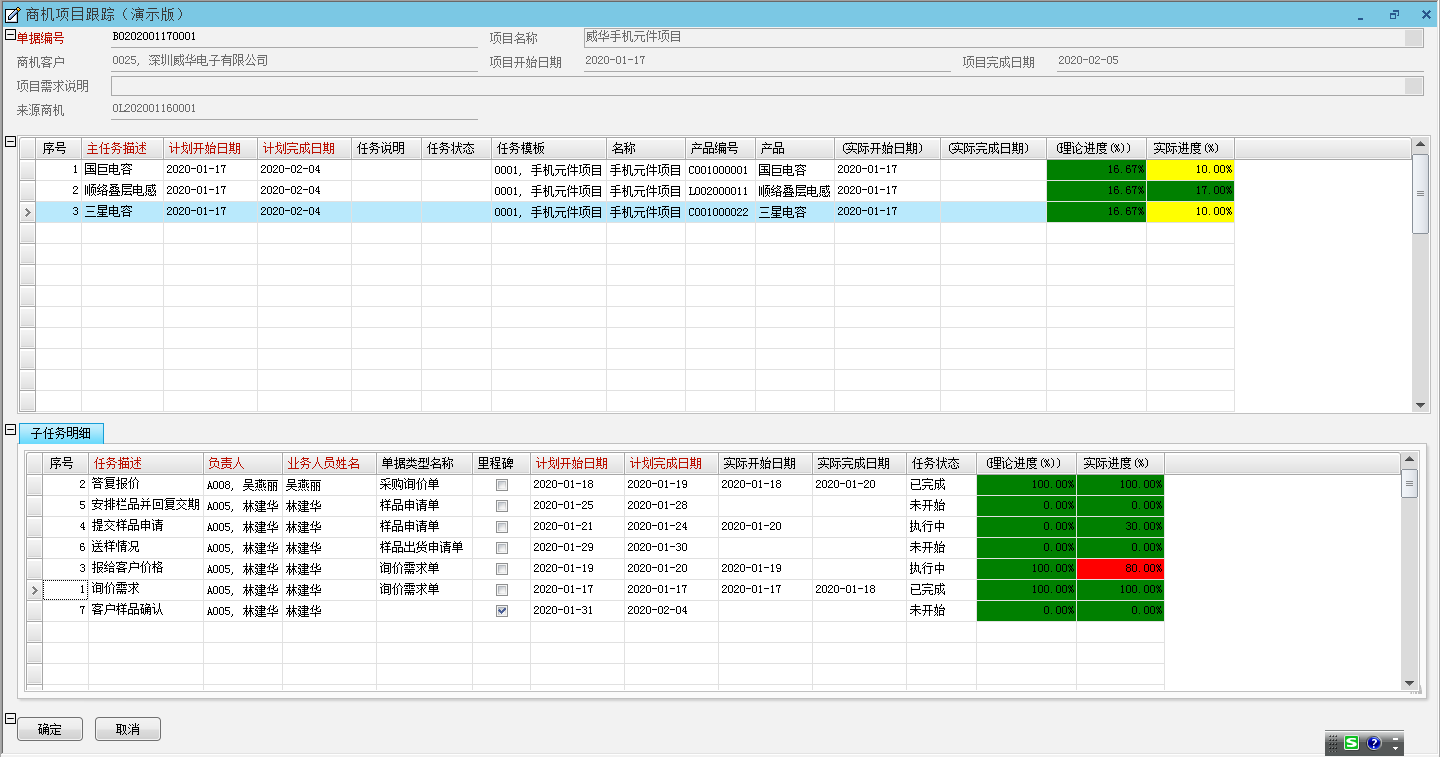The image size is (1440, 757).
Task: Click the 单据编号 input field
Action: click(294, 37)
